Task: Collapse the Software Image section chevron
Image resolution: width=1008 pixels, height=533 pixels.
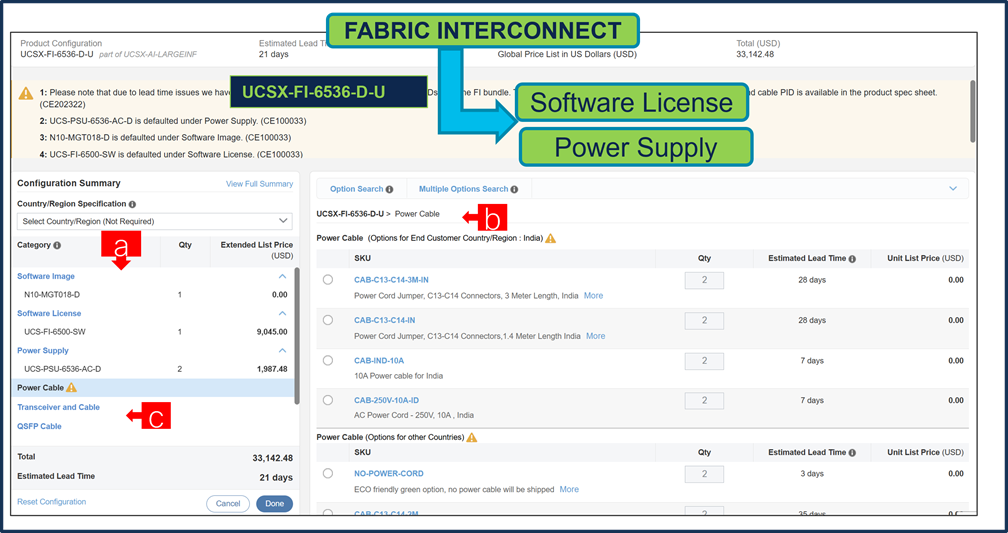Action: 282,276
